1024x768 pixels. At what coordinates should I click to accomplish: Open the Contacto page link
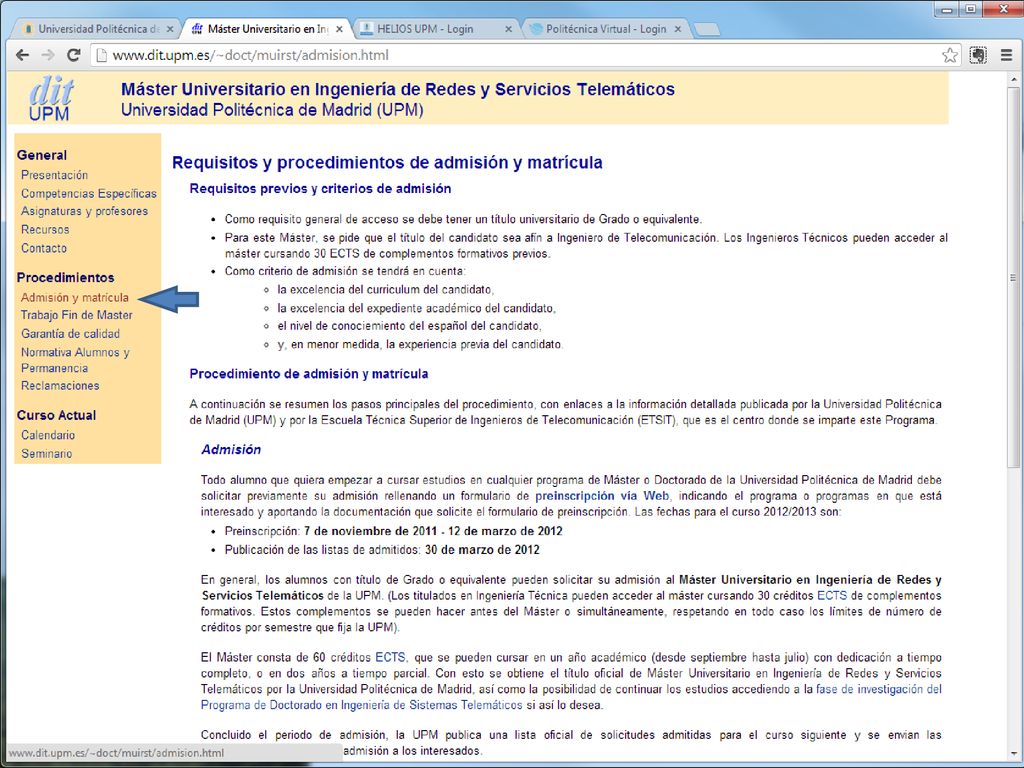tap(44, 248)
